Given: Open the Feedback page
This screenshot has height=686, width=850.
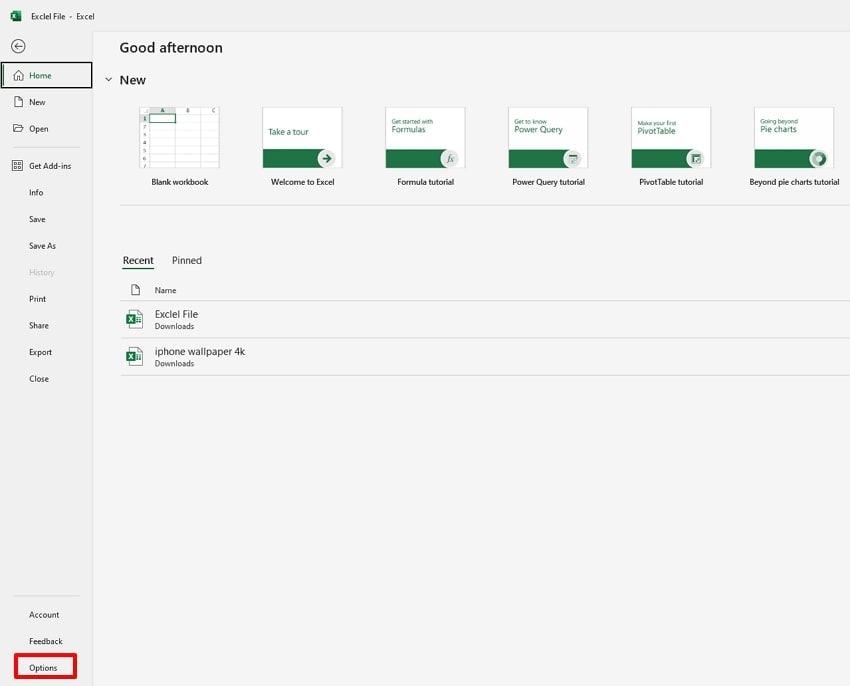Looking at the screenshot, I should 46,641.
